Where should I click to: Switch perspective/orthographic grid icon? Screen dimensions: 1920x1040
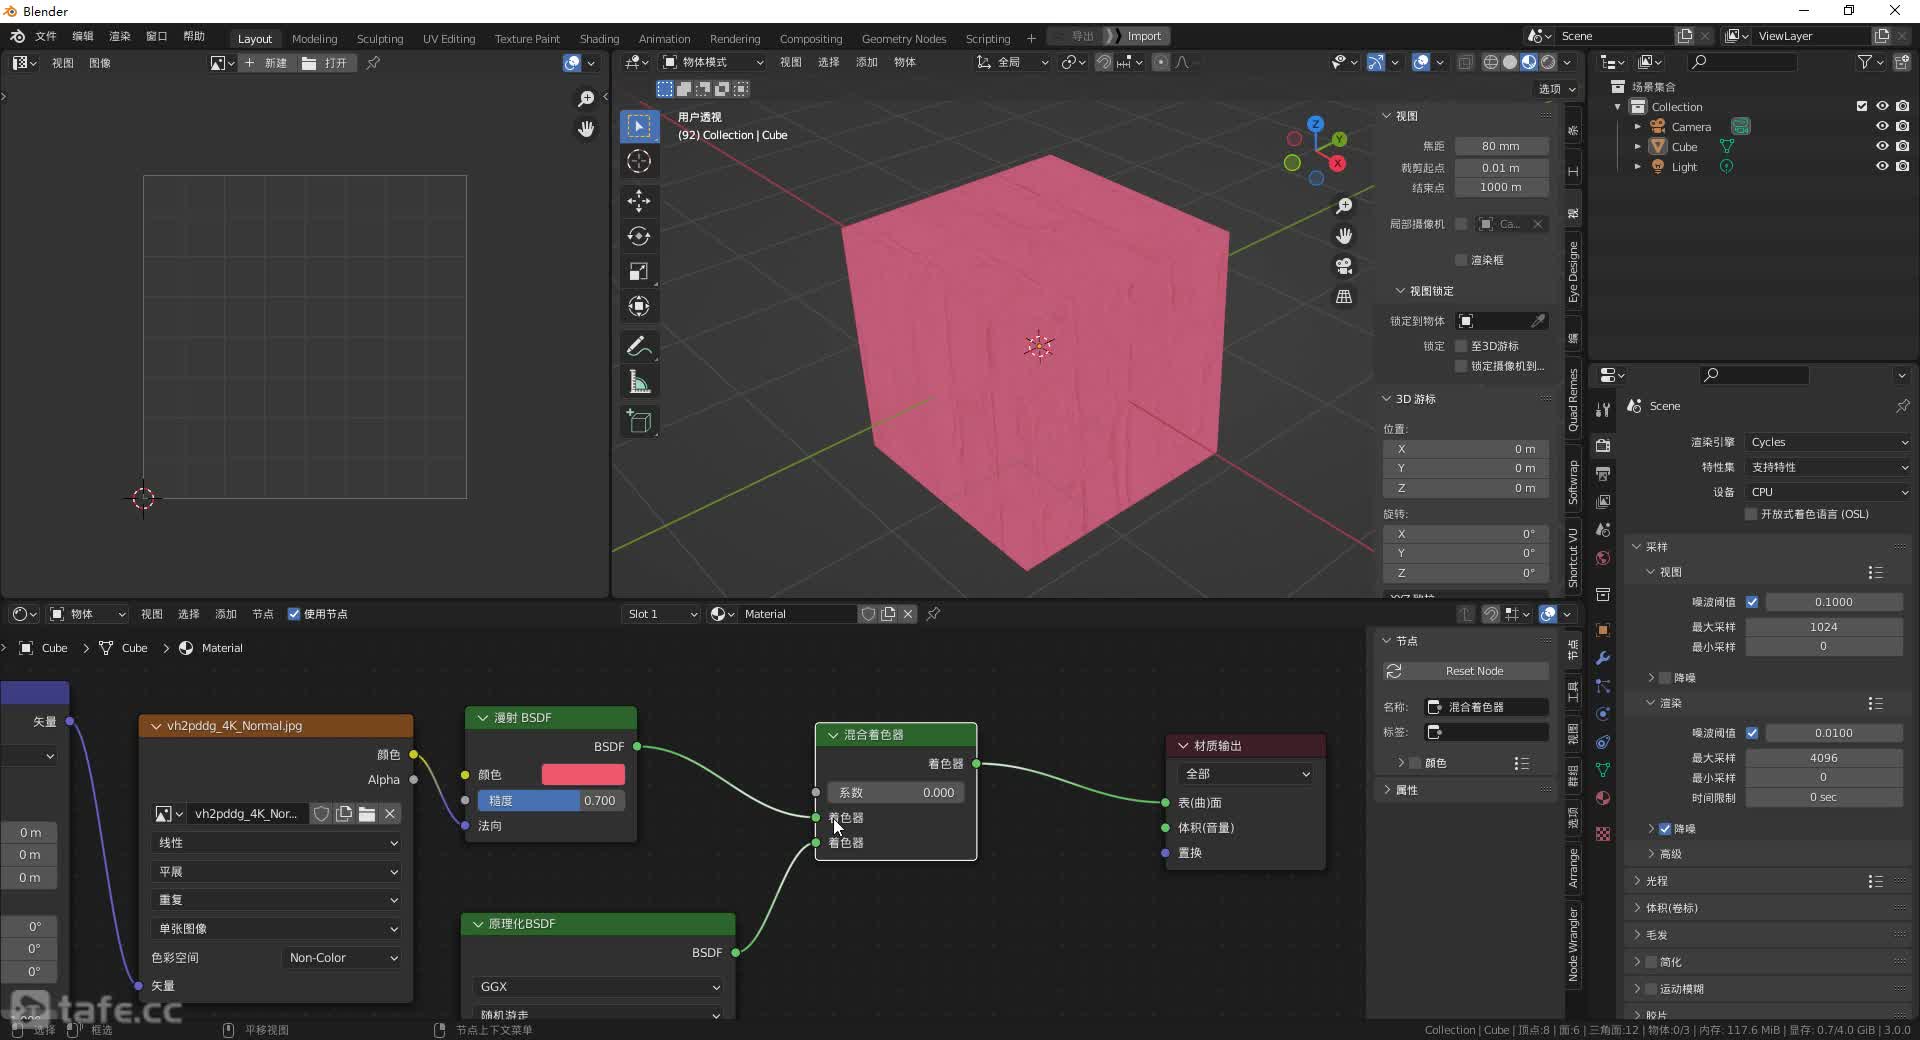point(1344,297)
